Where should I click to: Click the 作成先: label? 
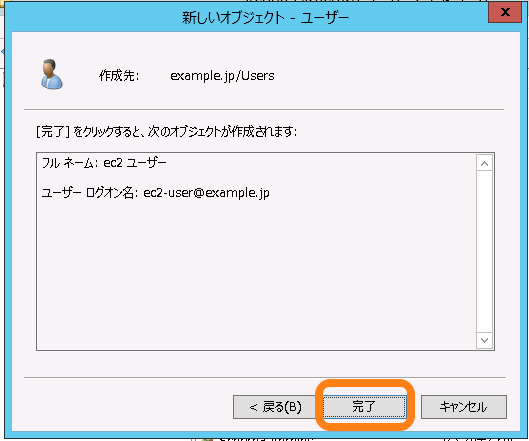point(119,76)
